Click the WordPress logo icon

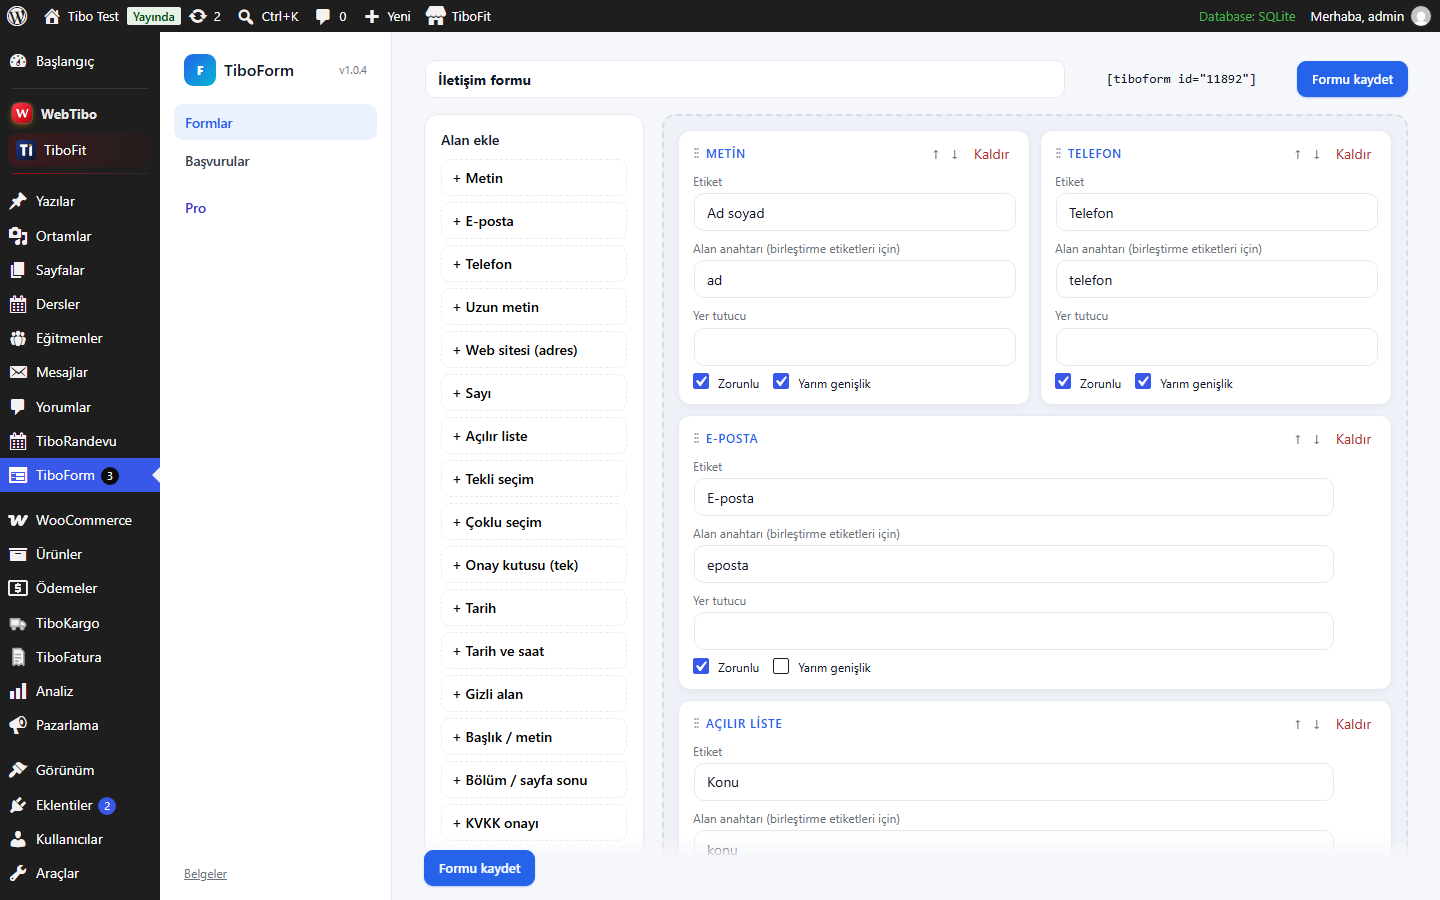click(x=17, y=16)
